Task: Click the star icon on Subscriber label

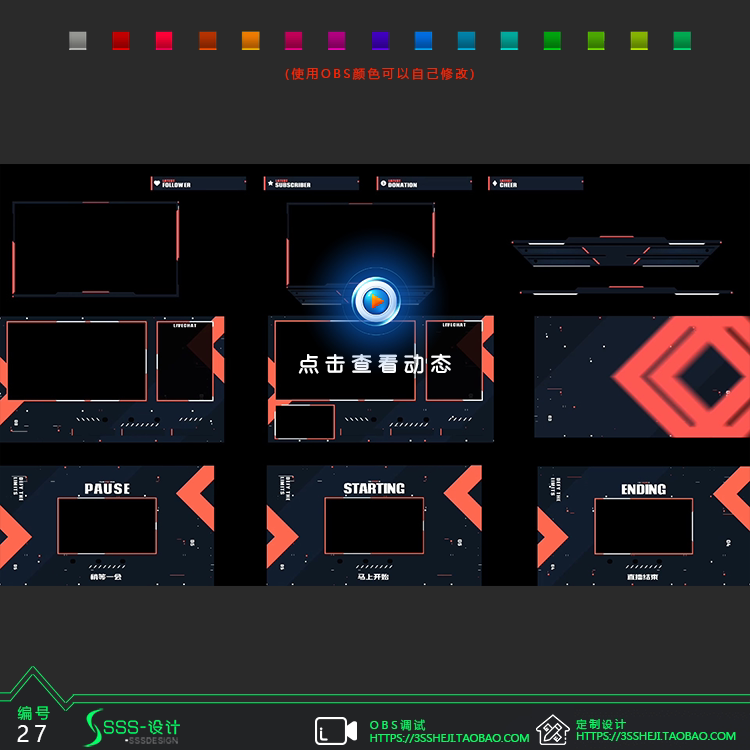Action: tap(270, 183)
